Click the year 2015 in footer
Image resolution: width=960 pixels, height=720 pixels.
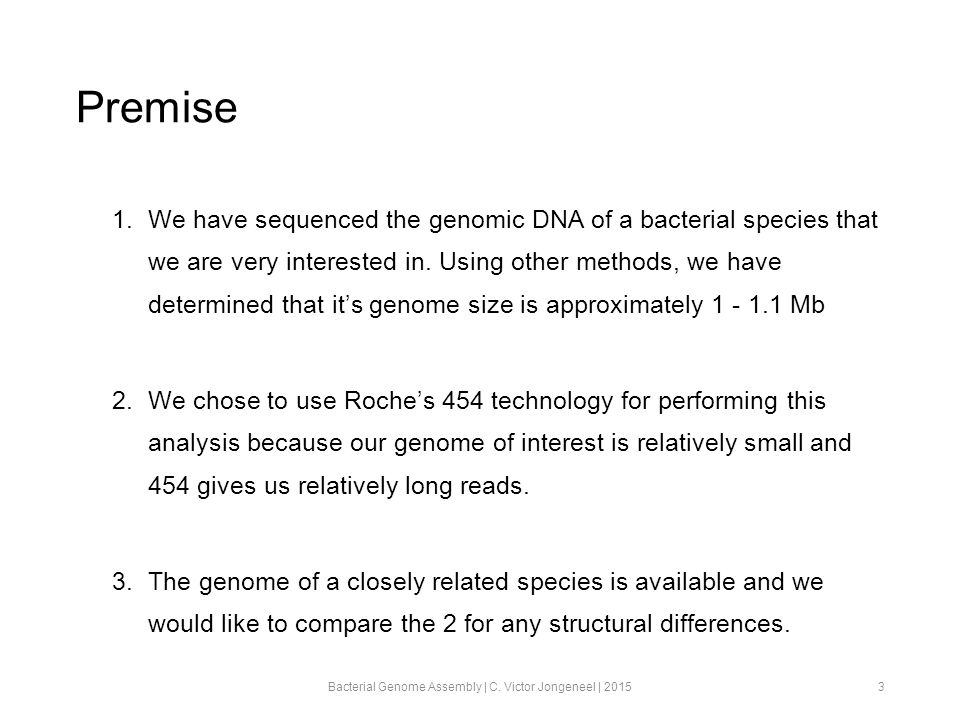click(x=617, y=687)
